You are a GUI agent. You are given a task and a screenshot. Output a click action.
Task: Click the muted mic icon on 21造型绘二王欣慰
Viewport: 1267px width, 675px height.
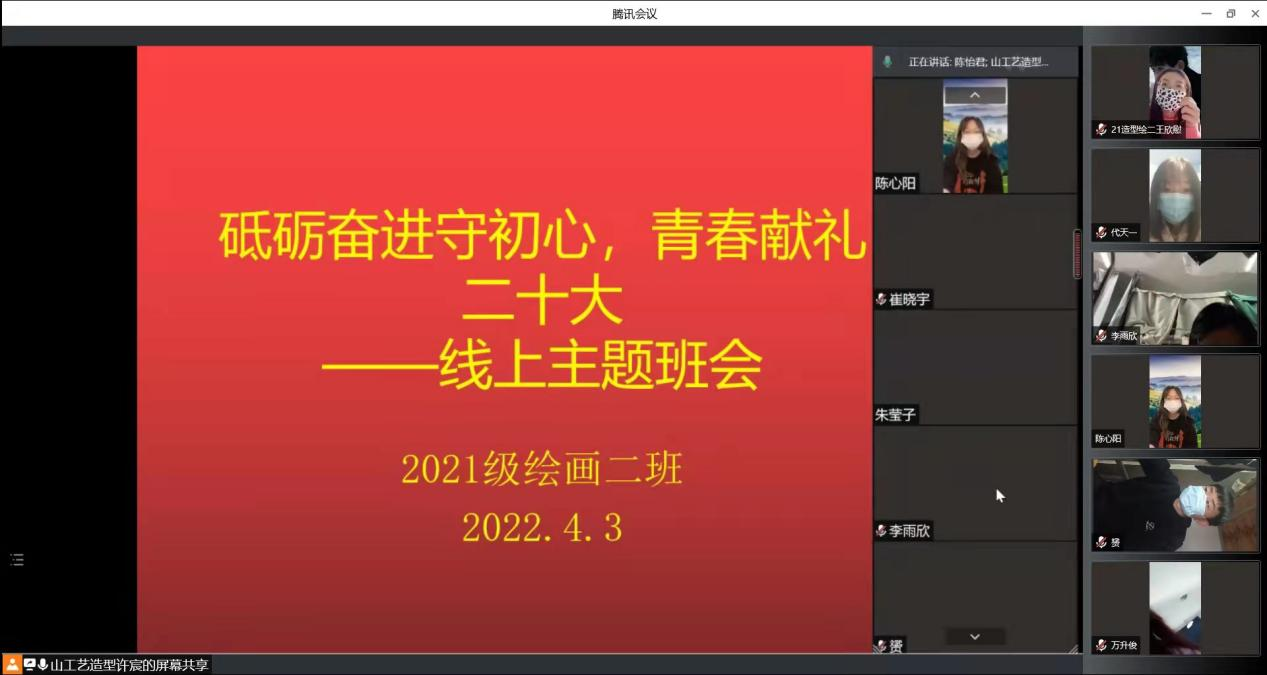click(1101, 129)
